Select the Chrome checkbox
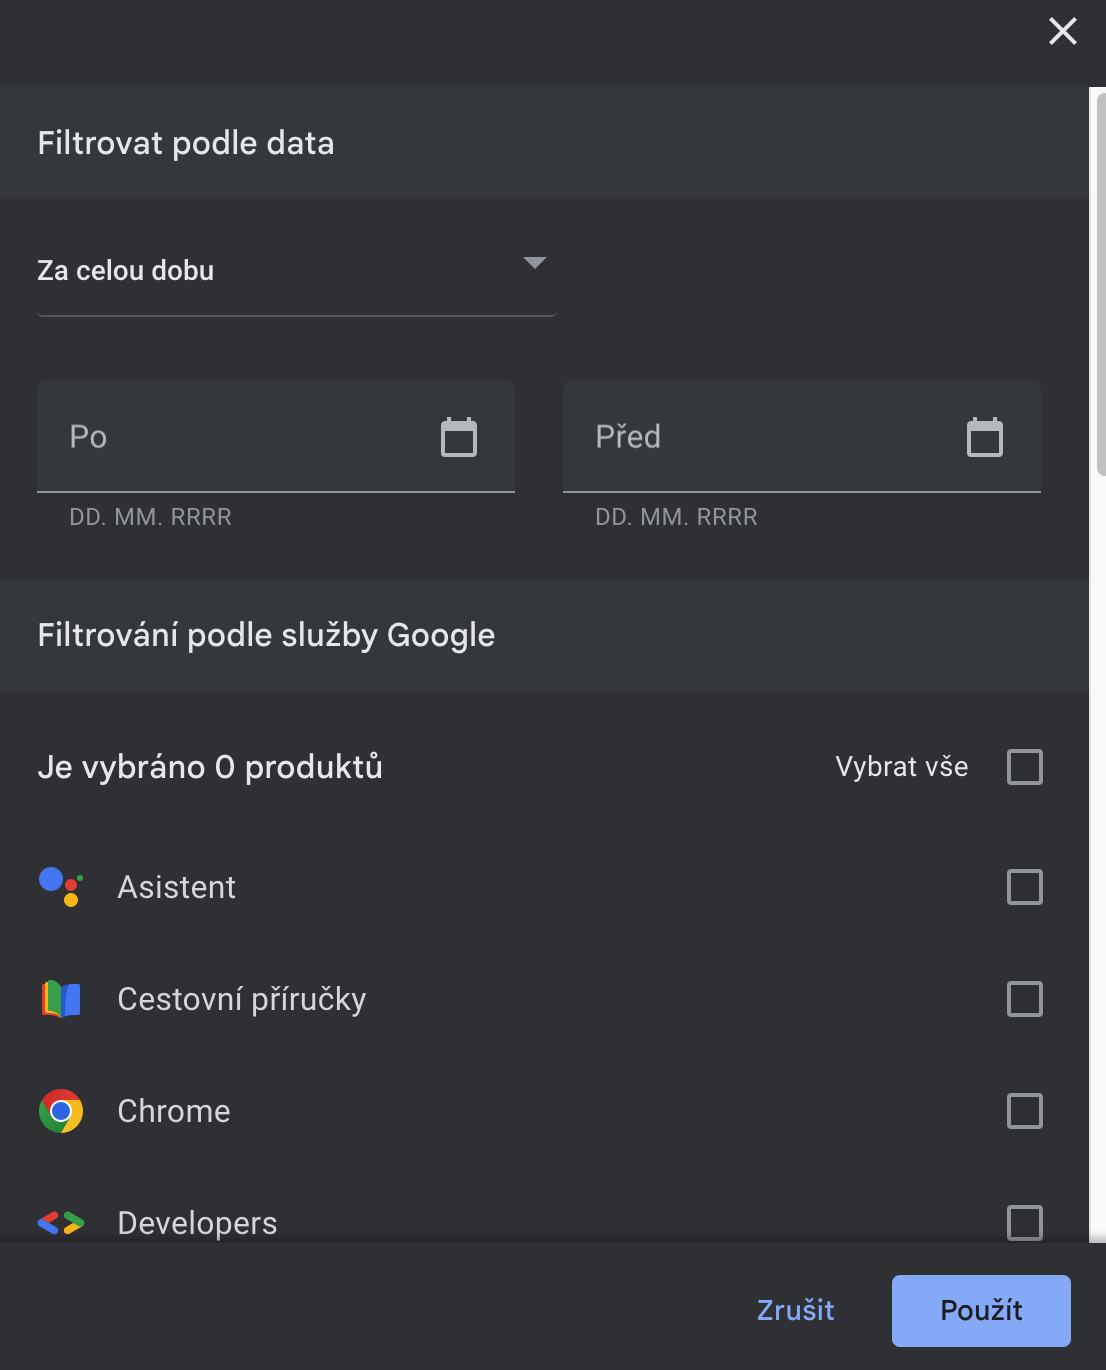 point(1025,1111)
